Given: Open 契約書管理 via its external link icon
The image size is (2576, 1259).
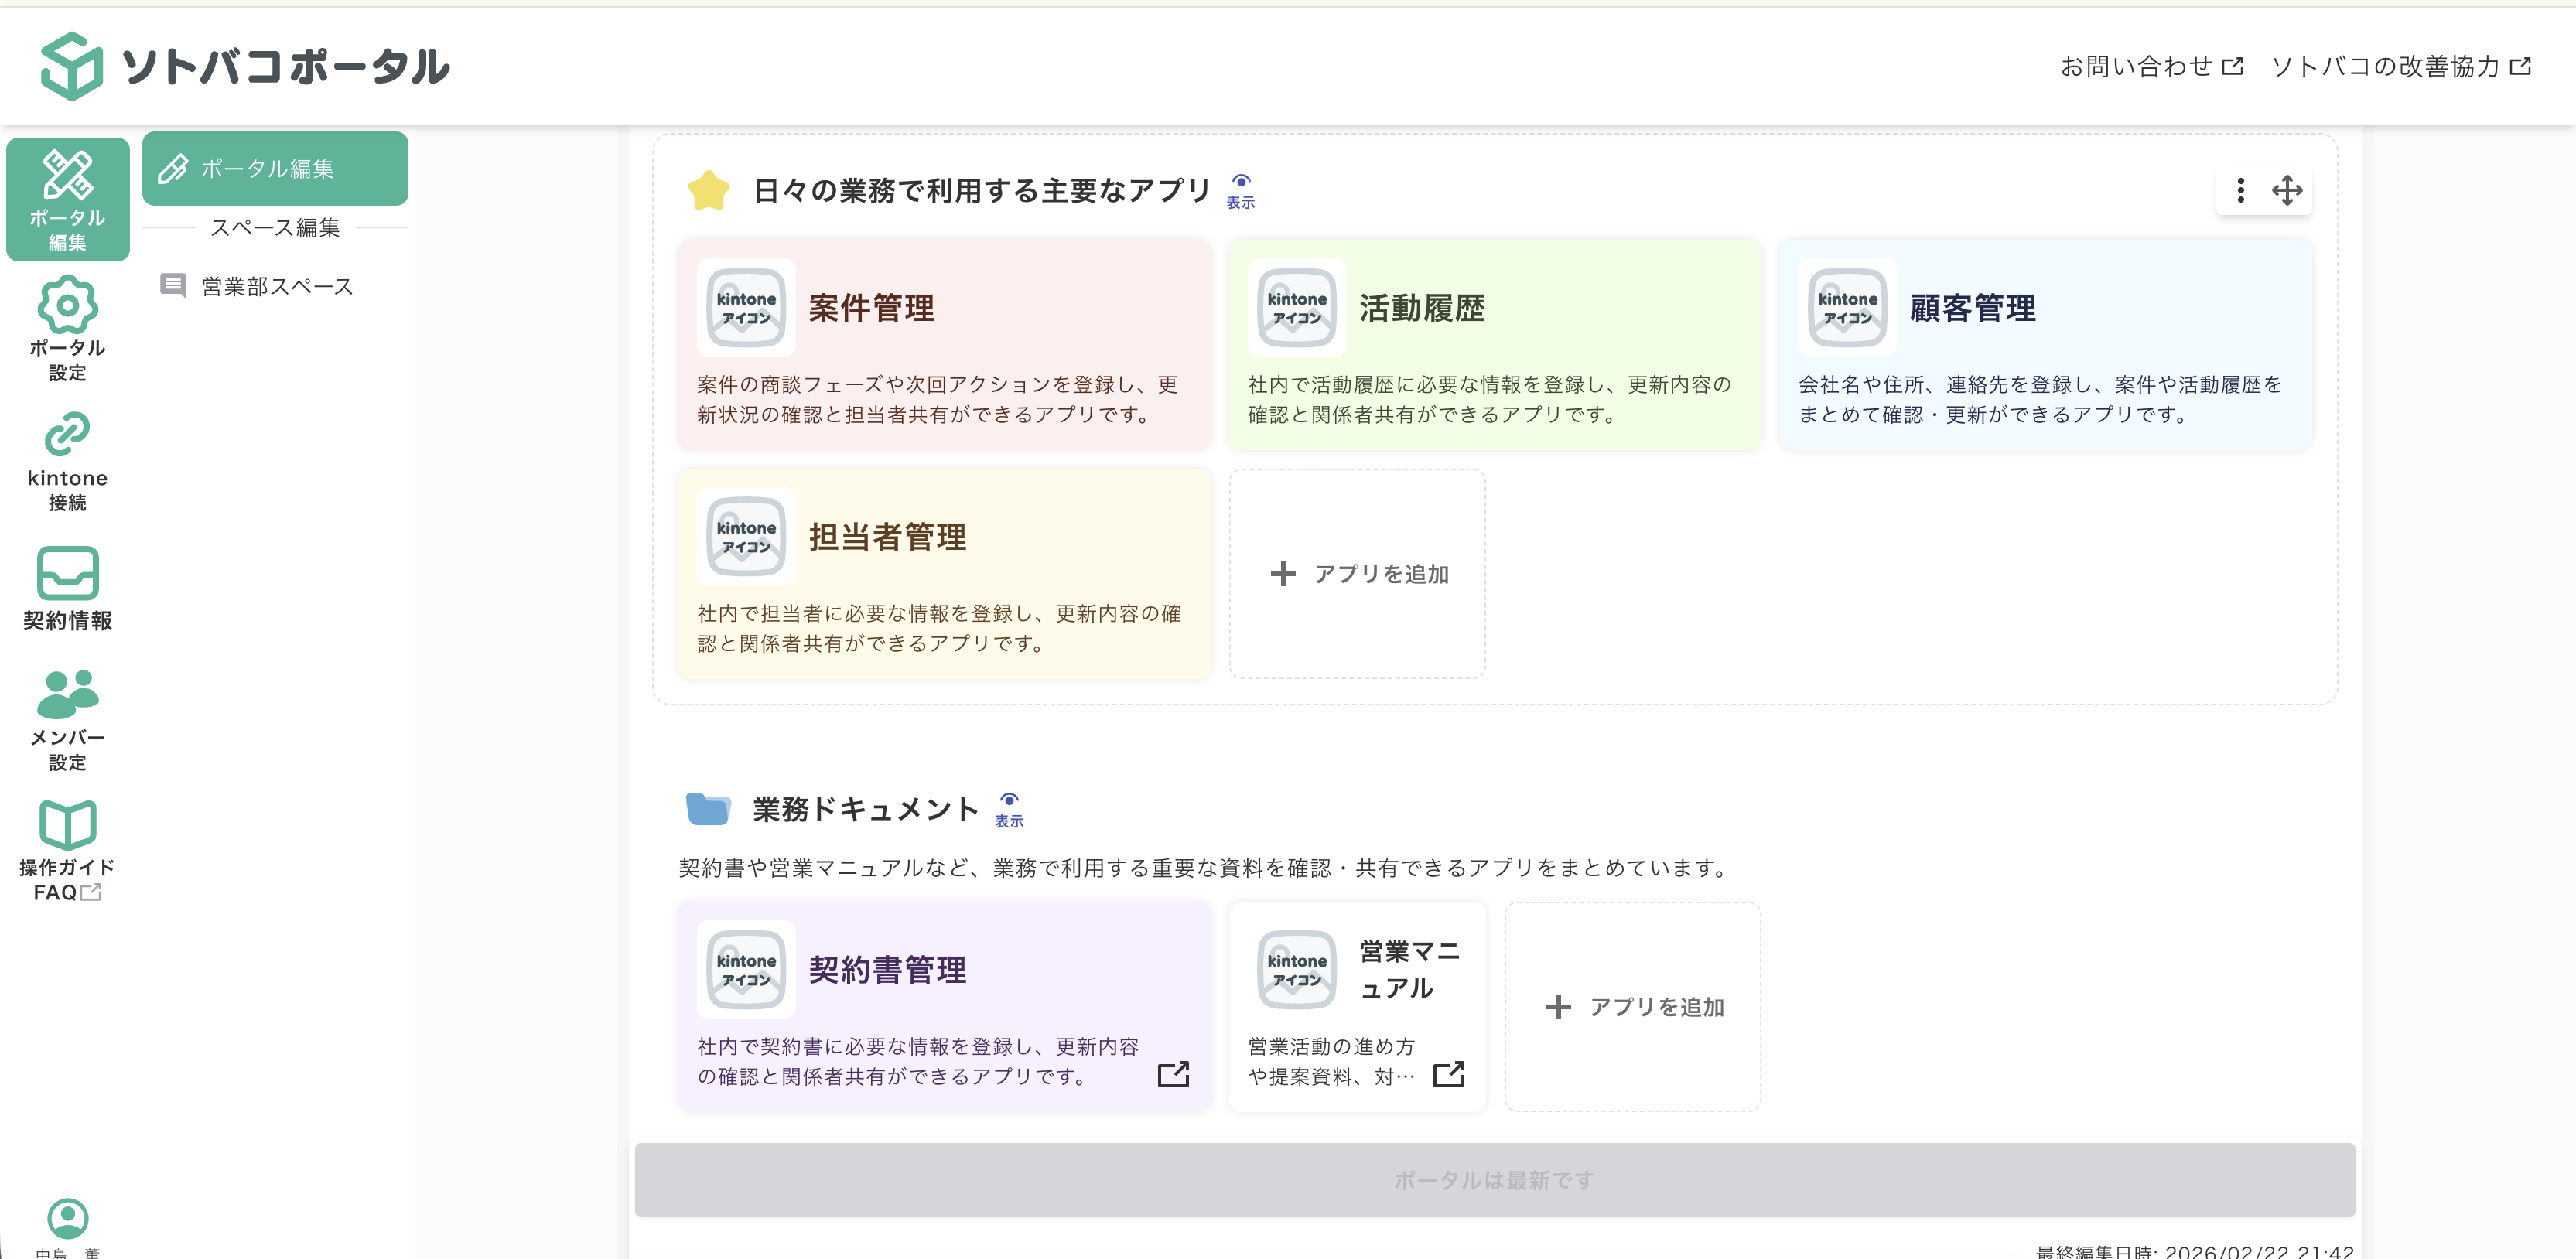Looking at the screenshot, I should (x=1174, y=1075).
